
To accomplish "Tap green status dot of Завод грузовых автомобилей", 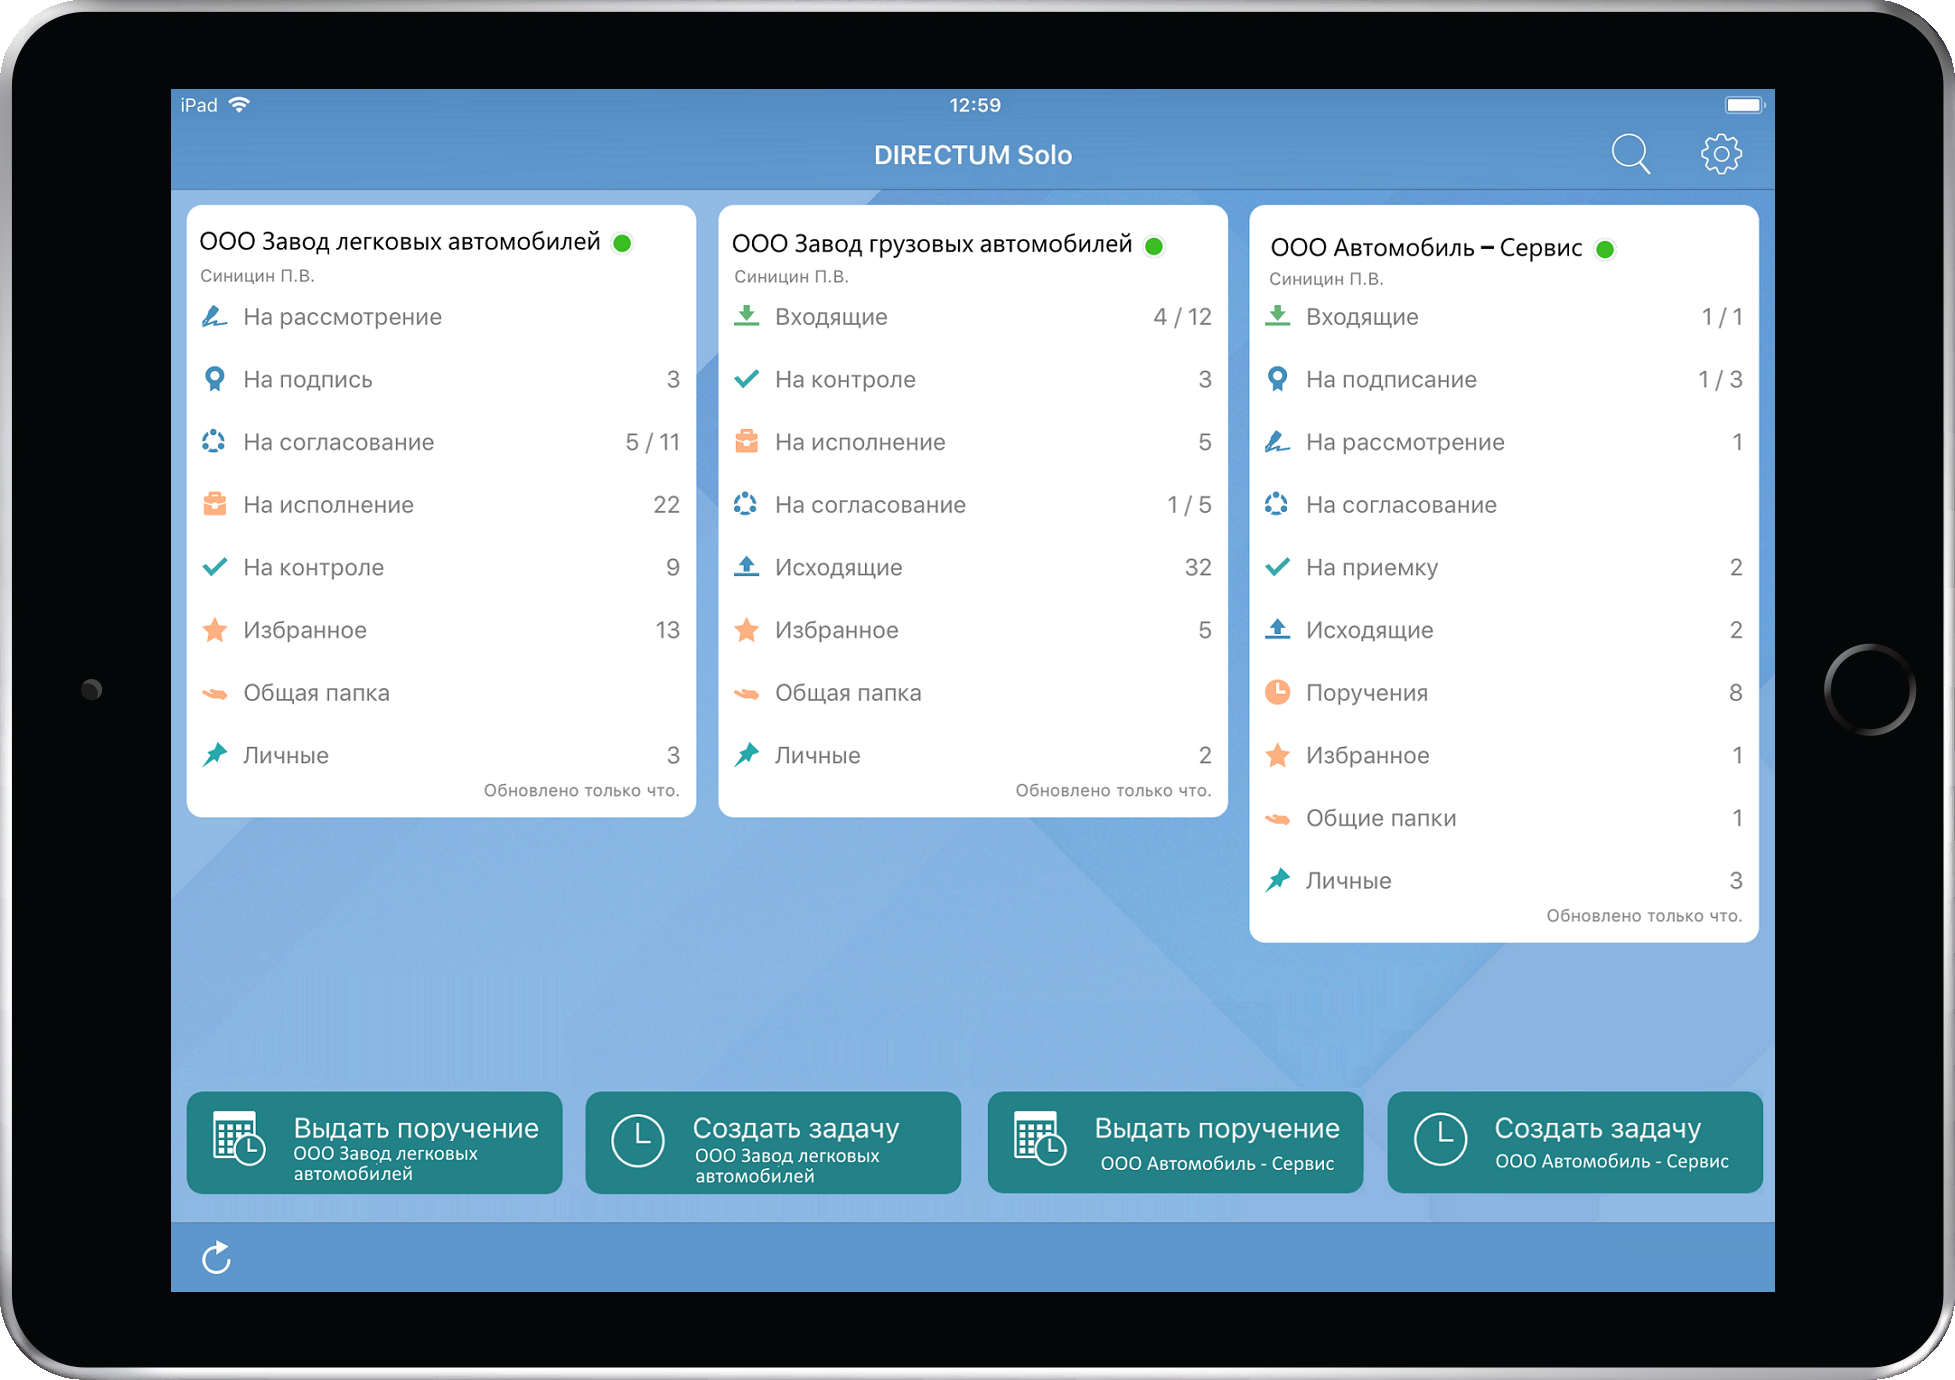I will (x=1154, y=246).
